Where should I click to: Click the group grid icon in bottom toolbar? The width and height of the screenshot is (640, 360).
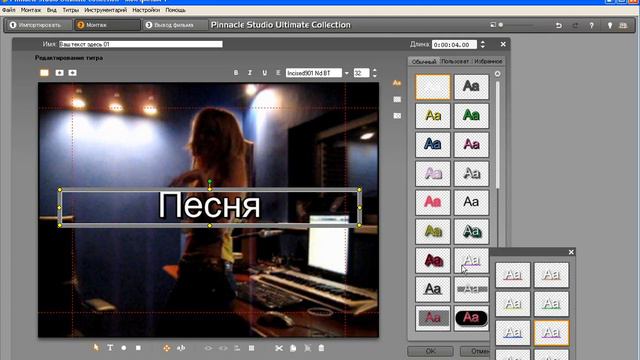coord(251,348)
